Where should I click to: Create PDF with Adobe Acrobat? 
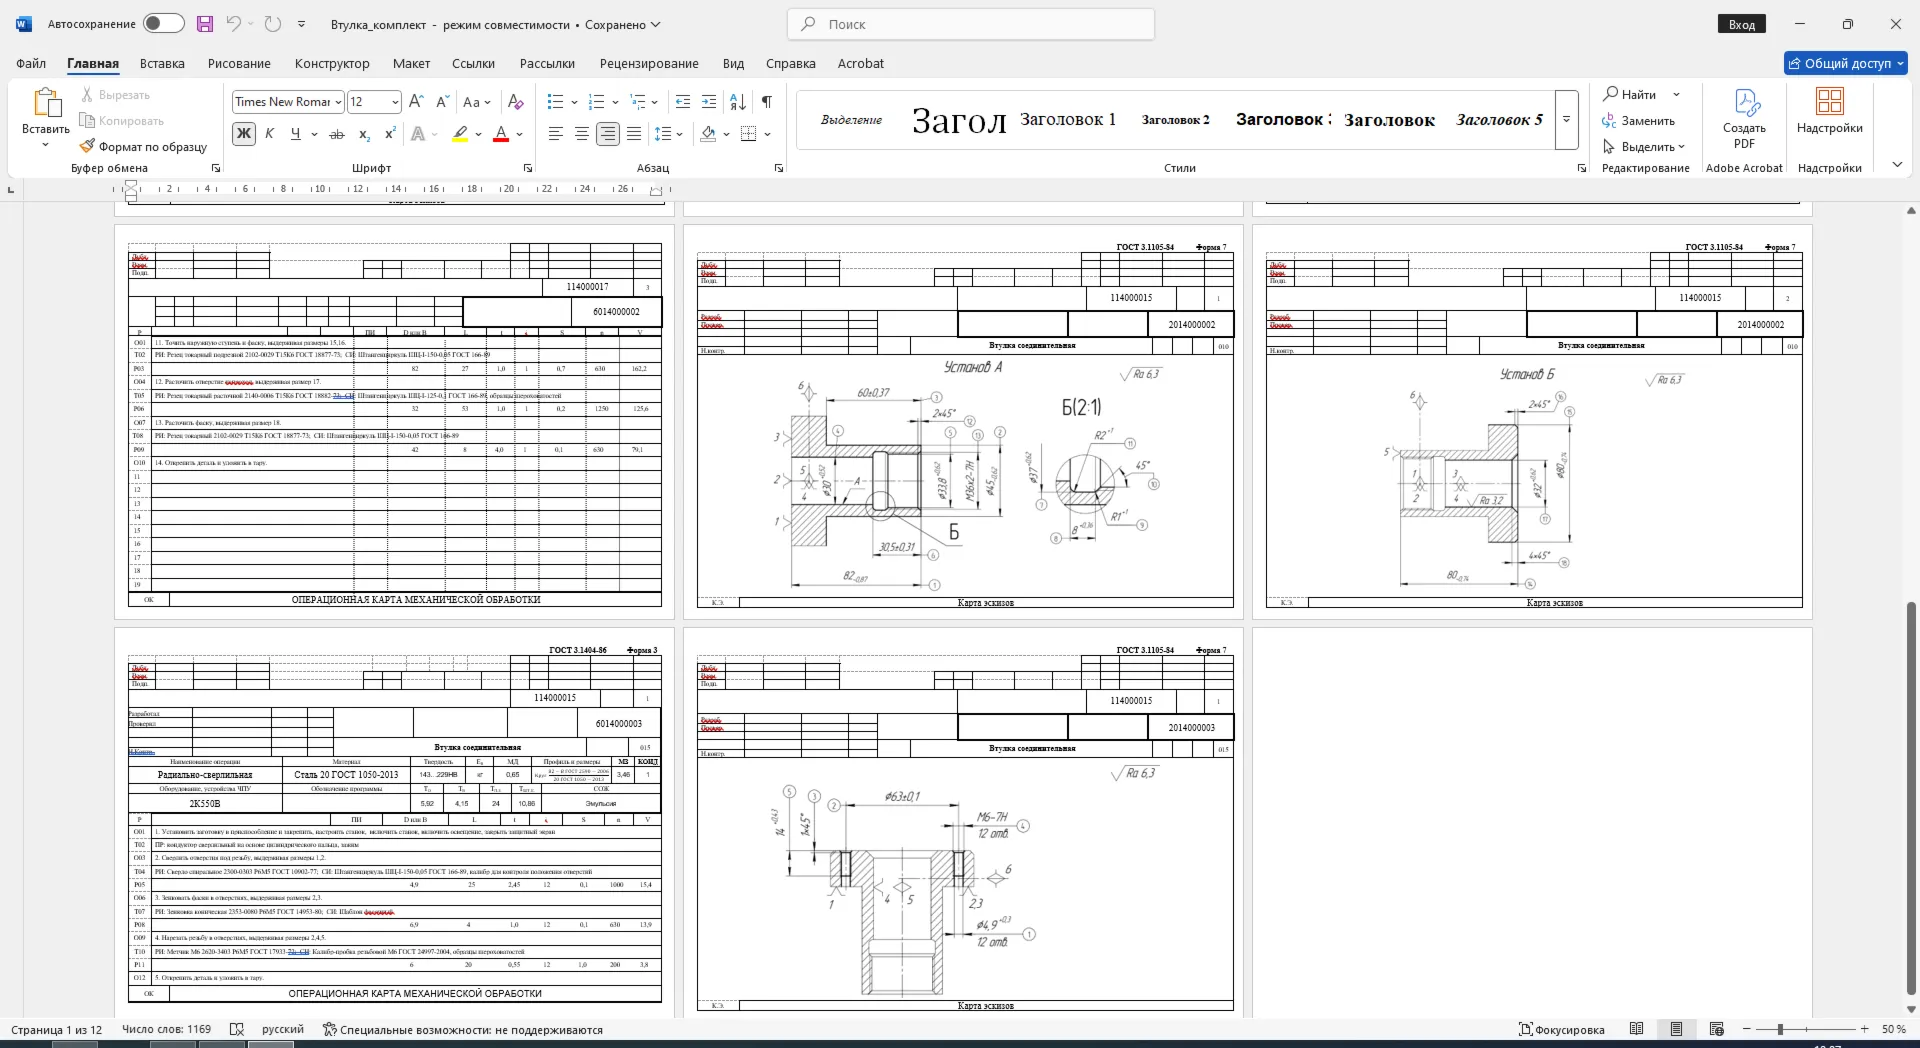click(x=1744, y=118)
